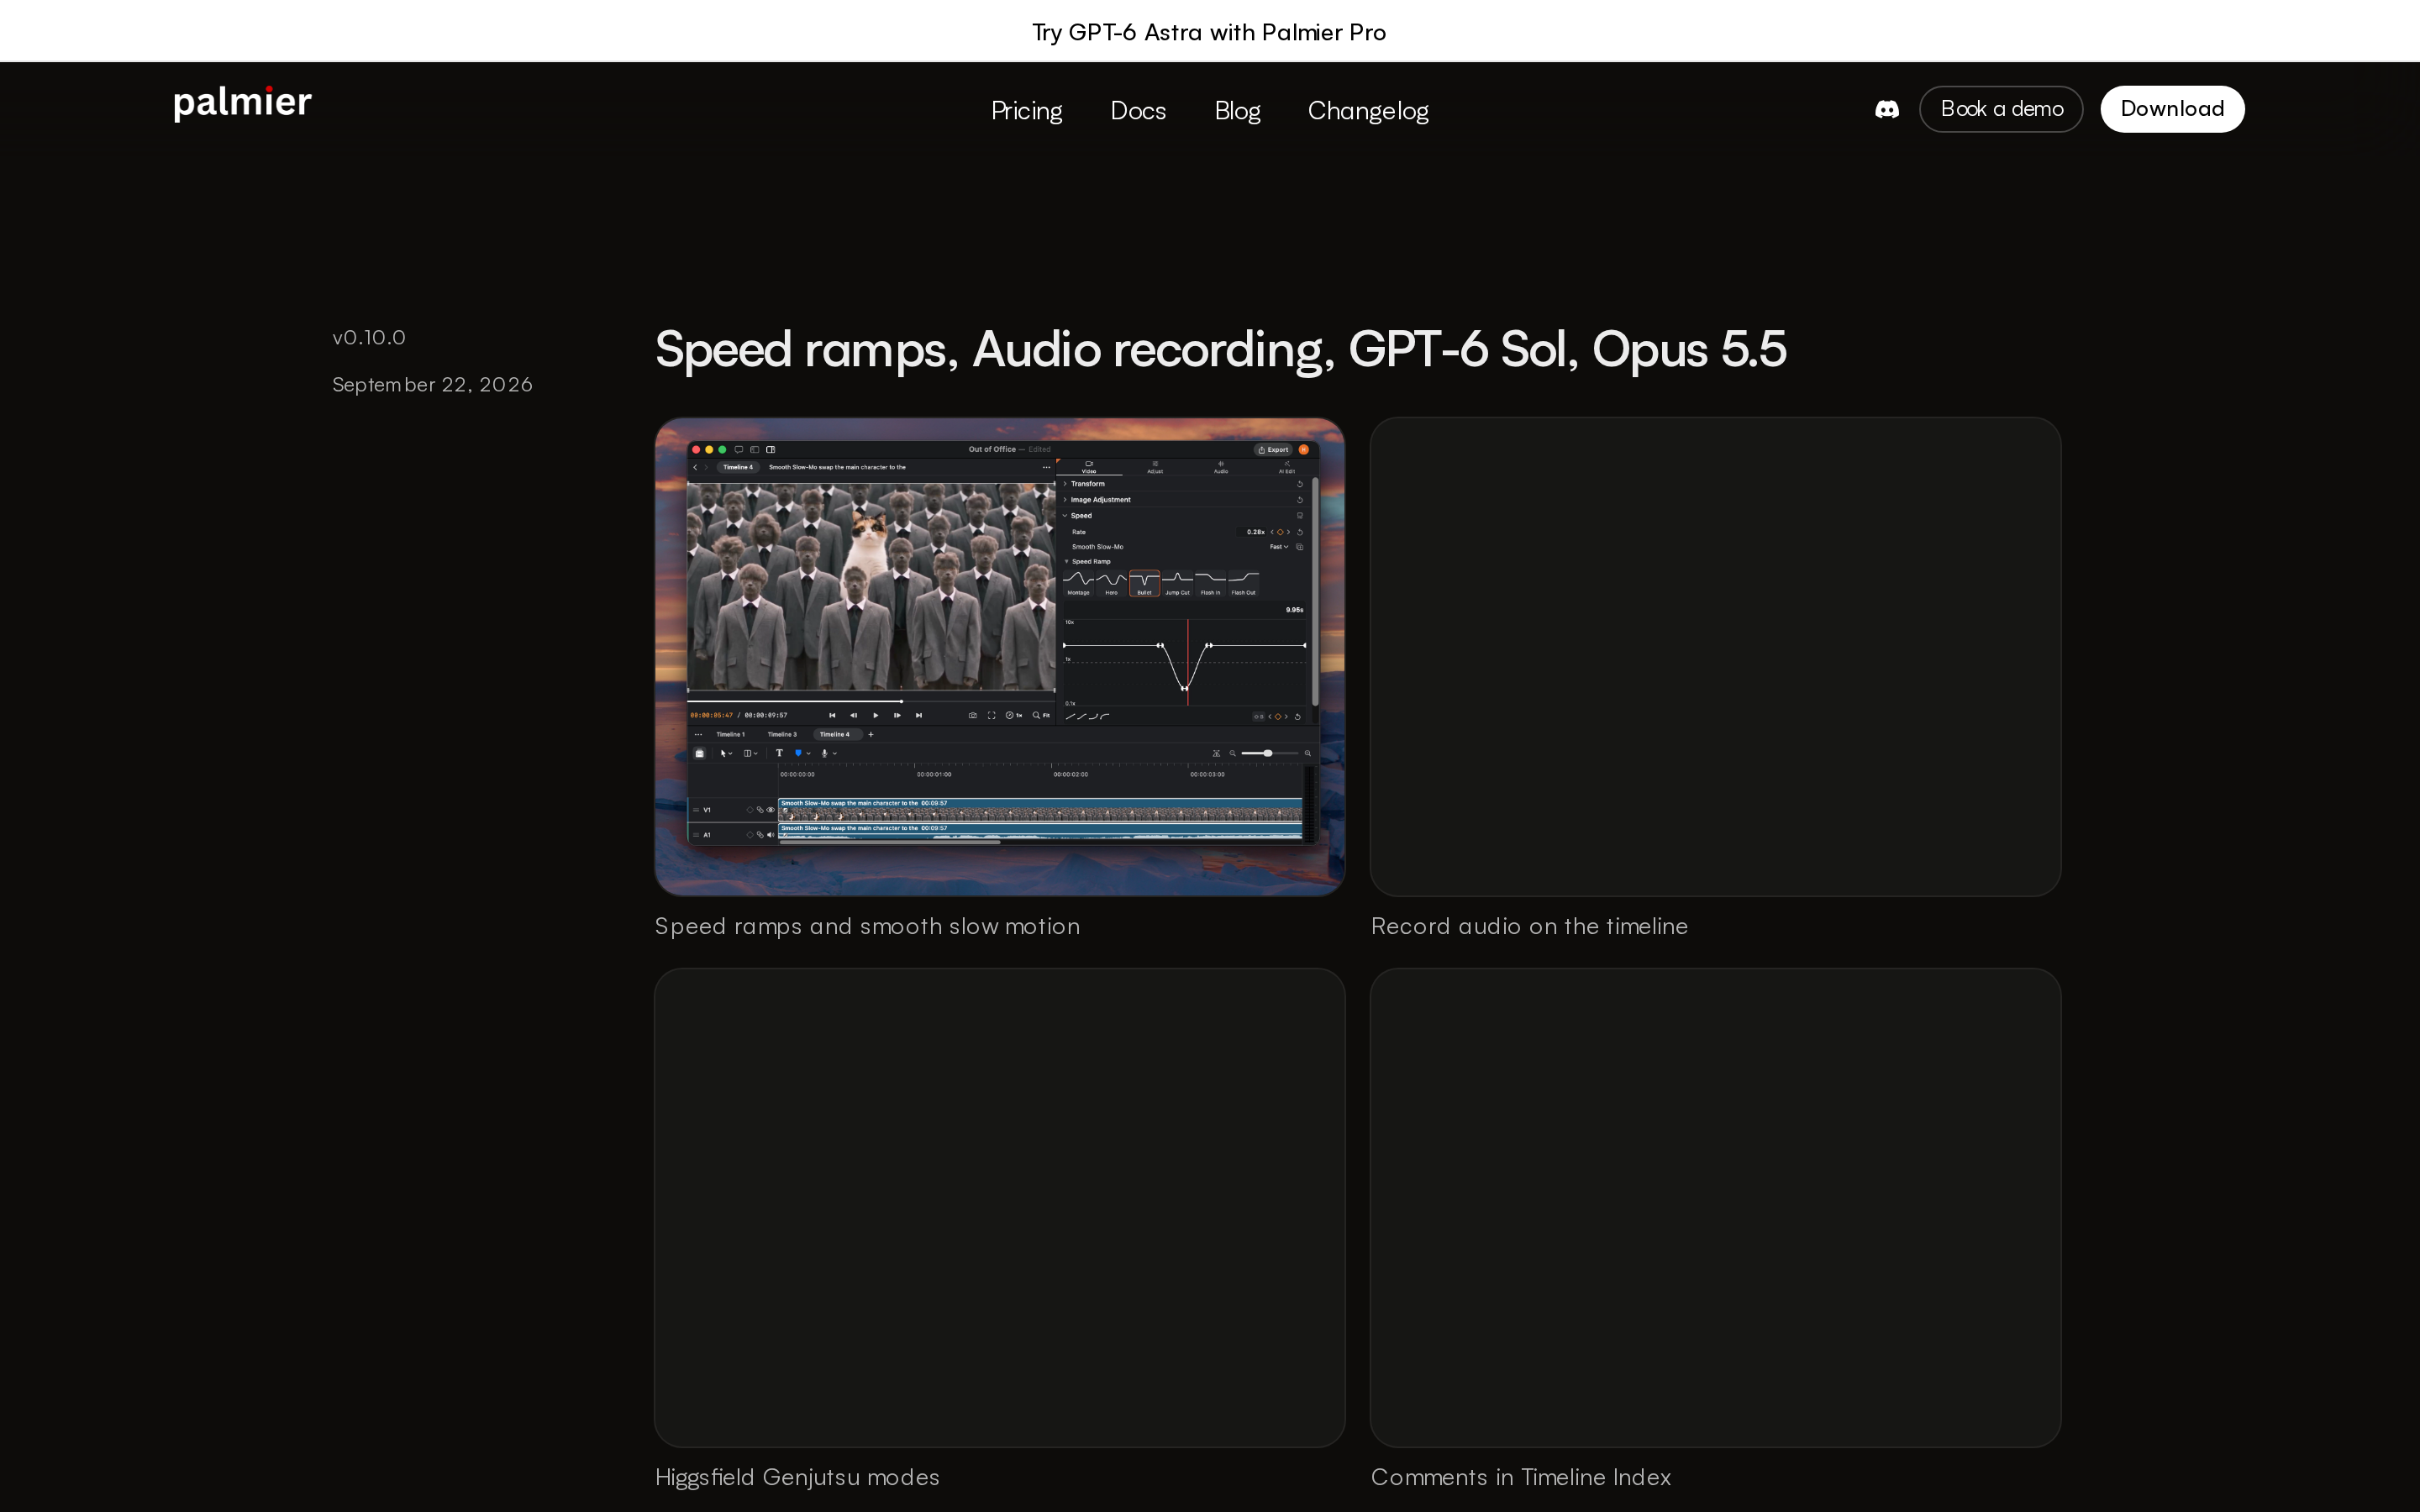The height and width of the screenshot is (1512, 2420).
Task: Click the Book a demo button
Action: click(2001, 109)
